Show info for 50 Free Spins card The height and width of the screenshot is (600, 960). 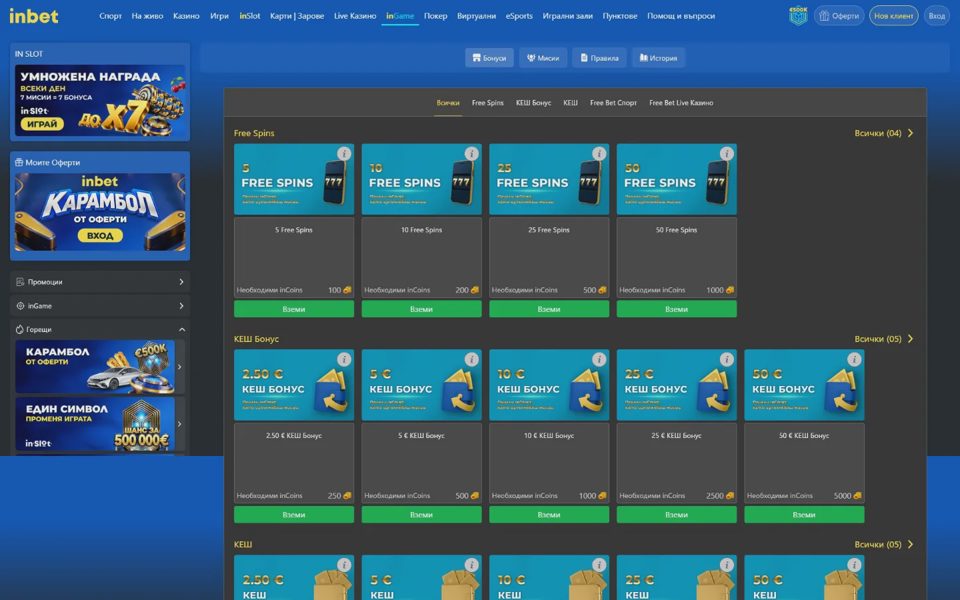coord(726,154)
